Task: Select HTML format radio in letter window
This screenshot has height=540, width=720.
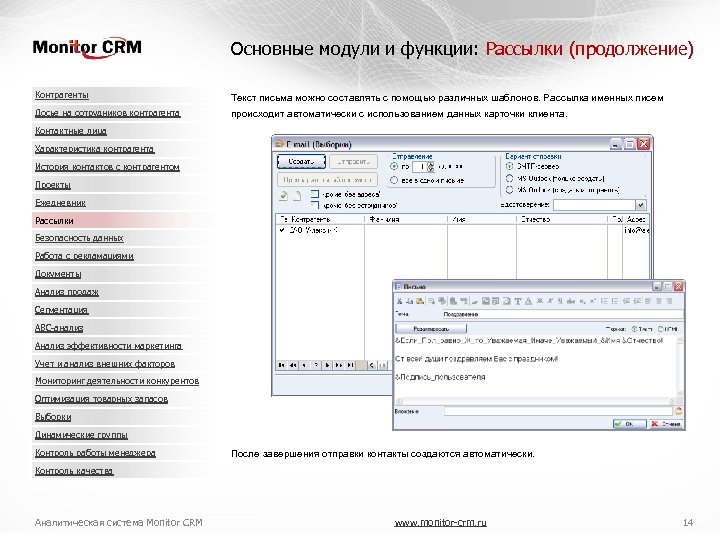Action: [x=661, y=329]
